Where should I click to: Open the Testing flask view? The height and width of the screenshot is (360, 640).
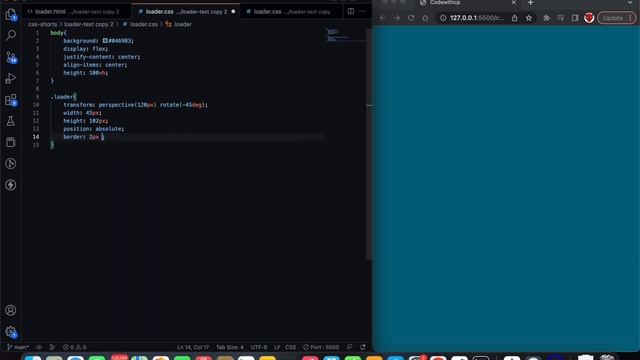[11, 121]
